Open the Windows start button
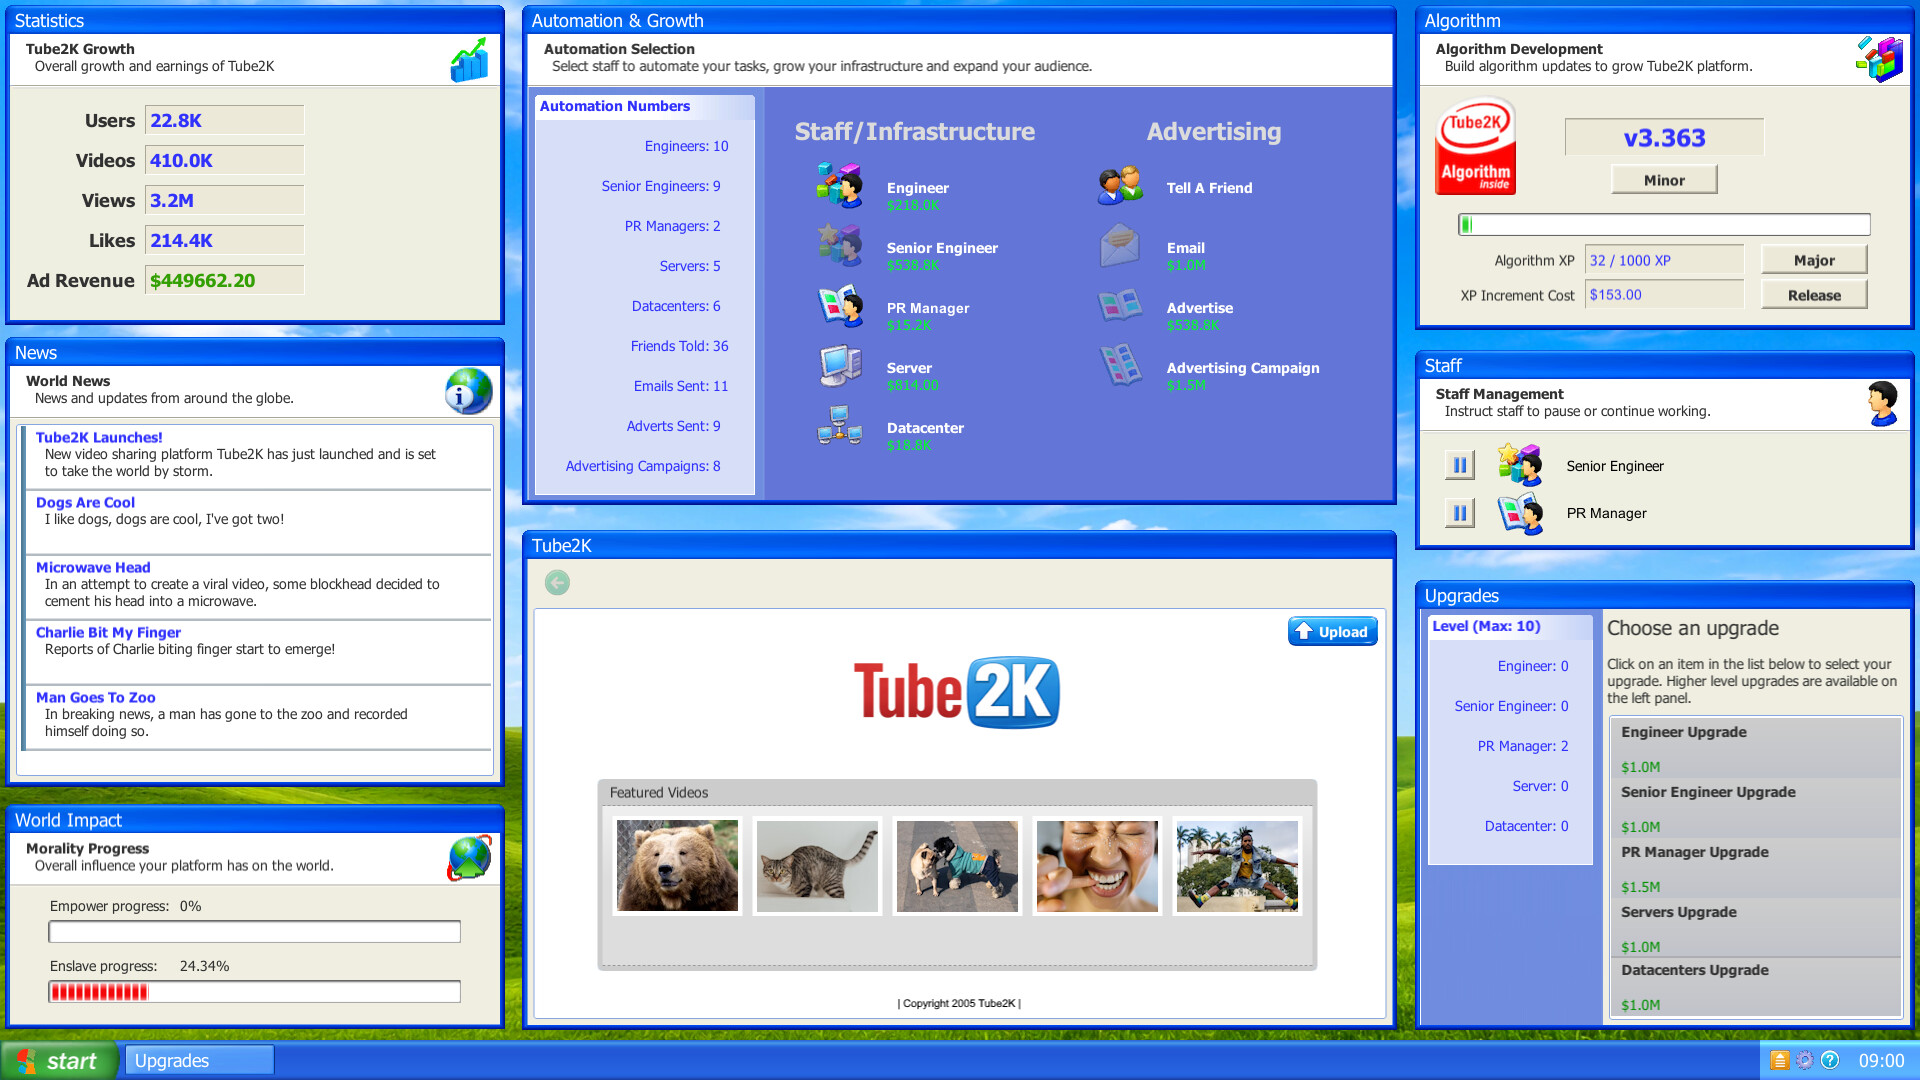The height and width of the screenshot is (1080, 1920). [x=60, y=1061]
